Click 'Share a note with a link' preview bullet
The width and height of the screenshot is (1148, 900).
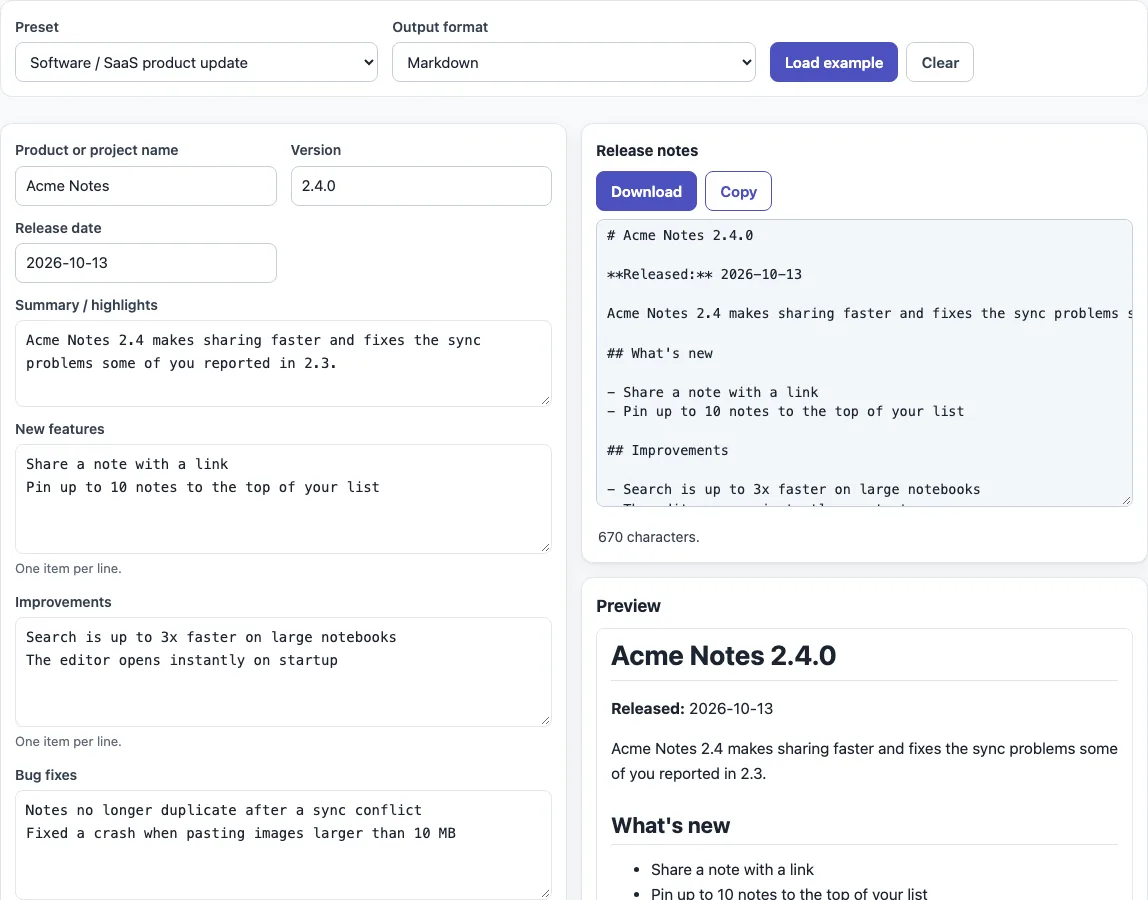click(732, 869)
